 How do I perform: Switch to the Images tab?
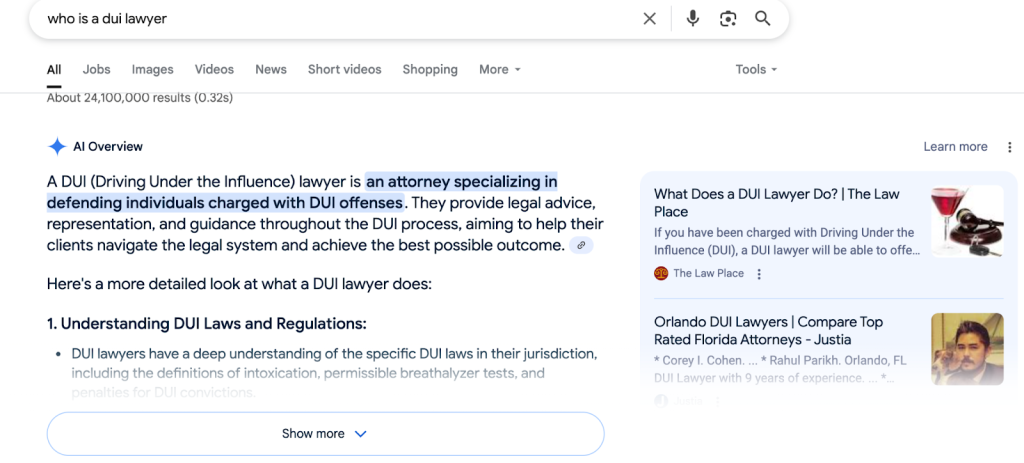[153, 69]
